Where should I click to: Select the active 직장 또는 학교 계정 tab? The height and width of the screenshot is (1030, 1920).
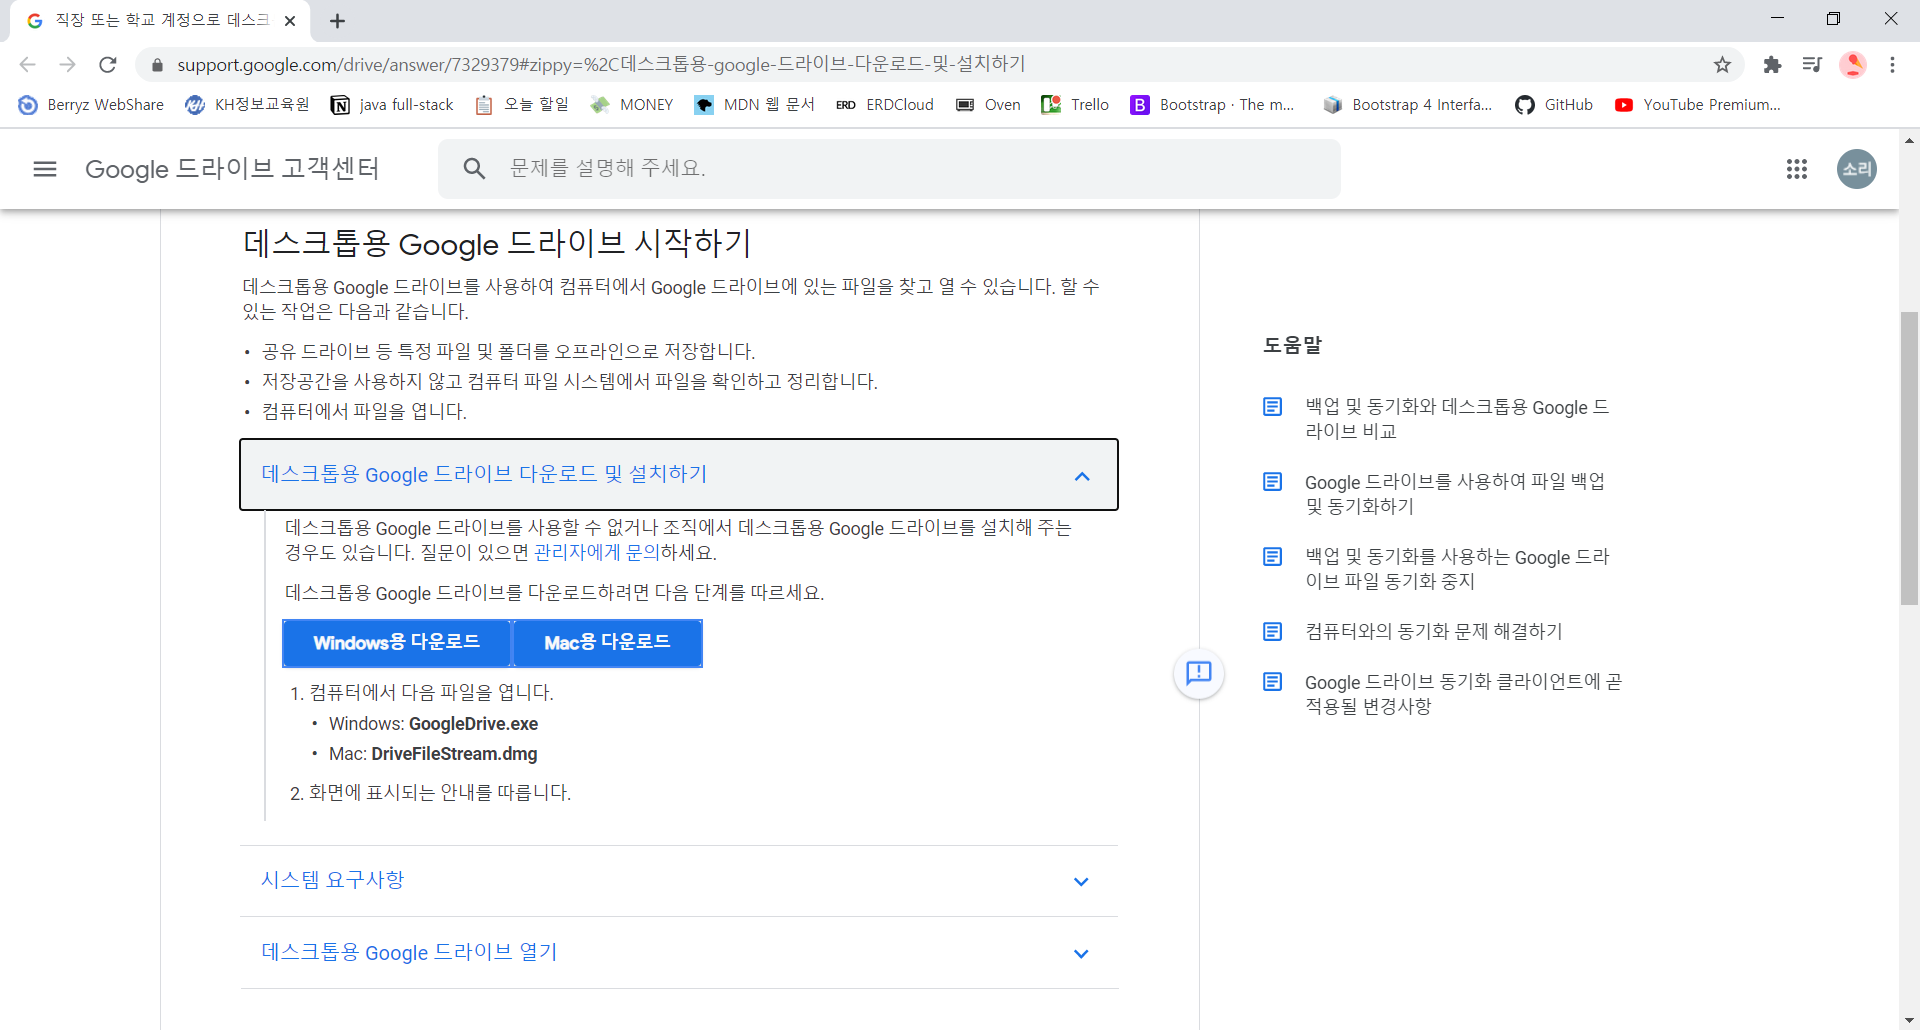click(160, 21)
